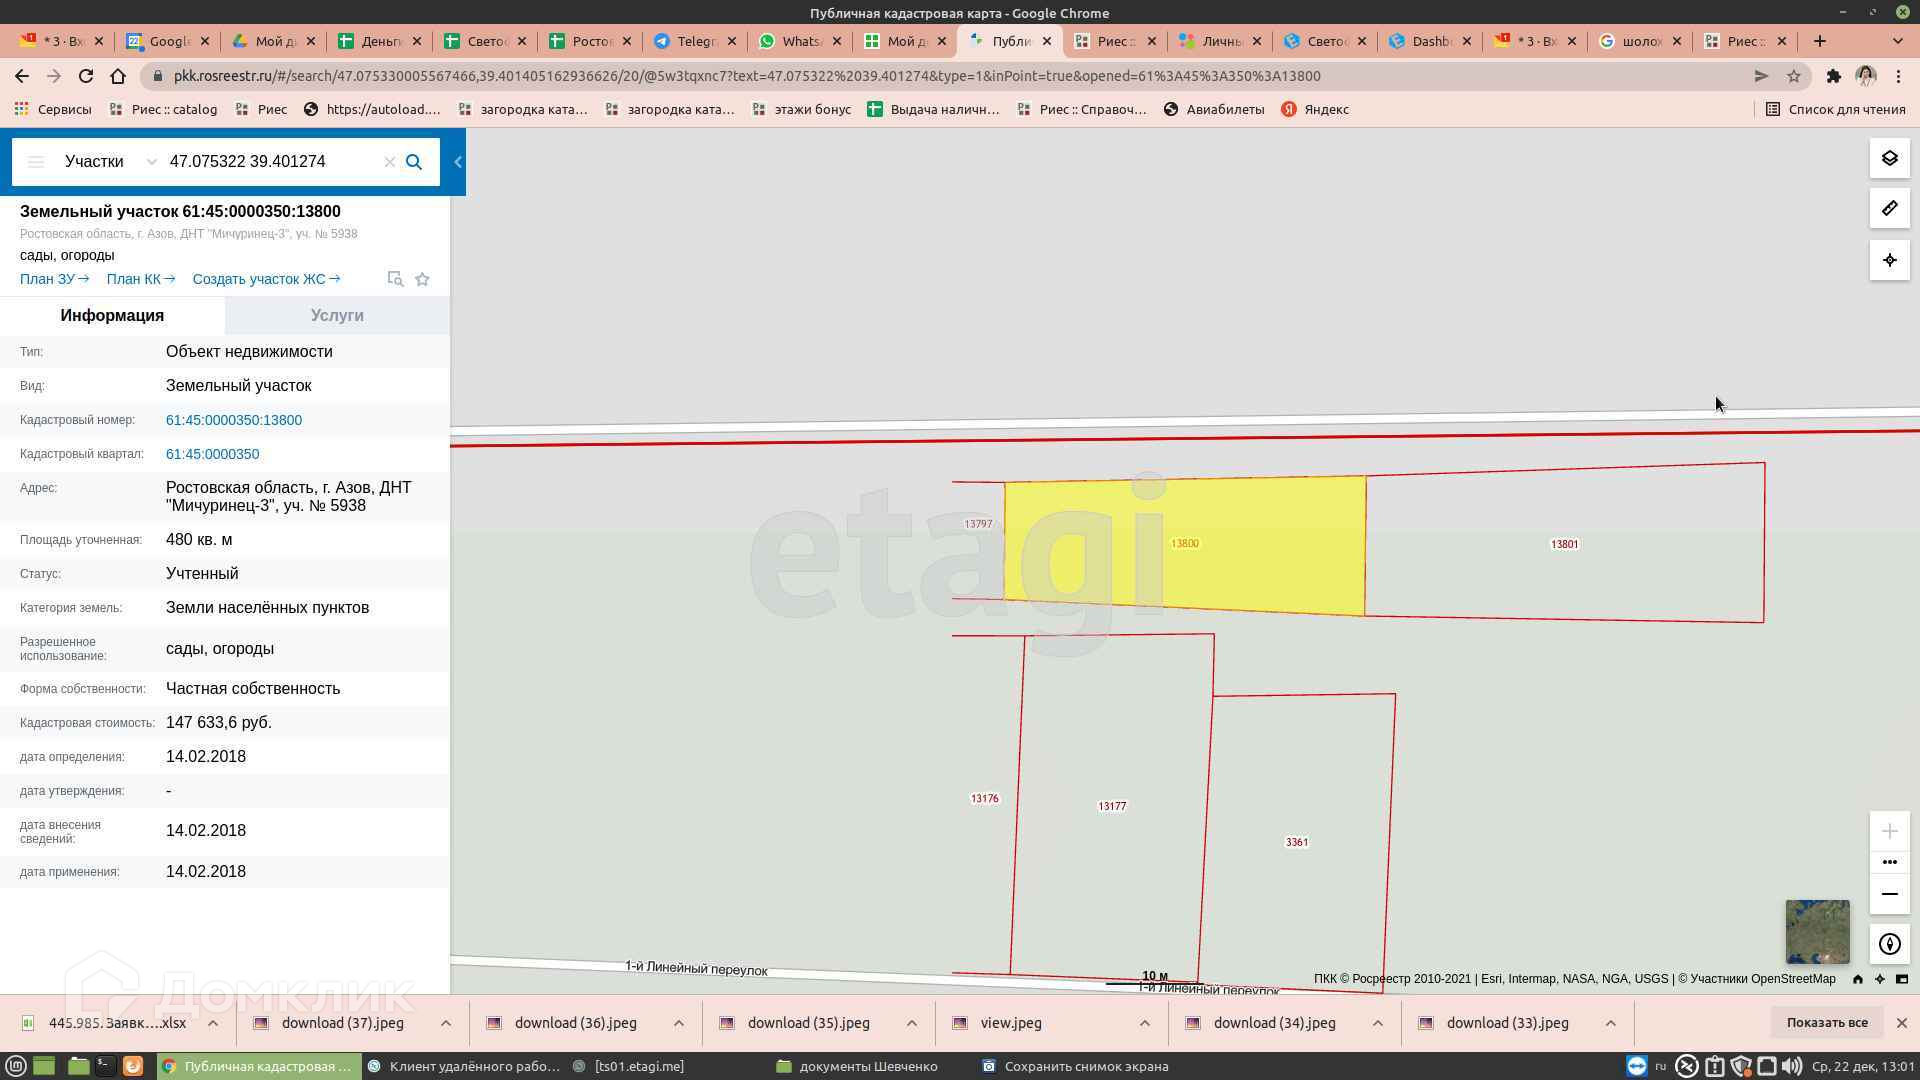
Task: Click the locate-me crosshair button on map
Action: [1889, 260]
